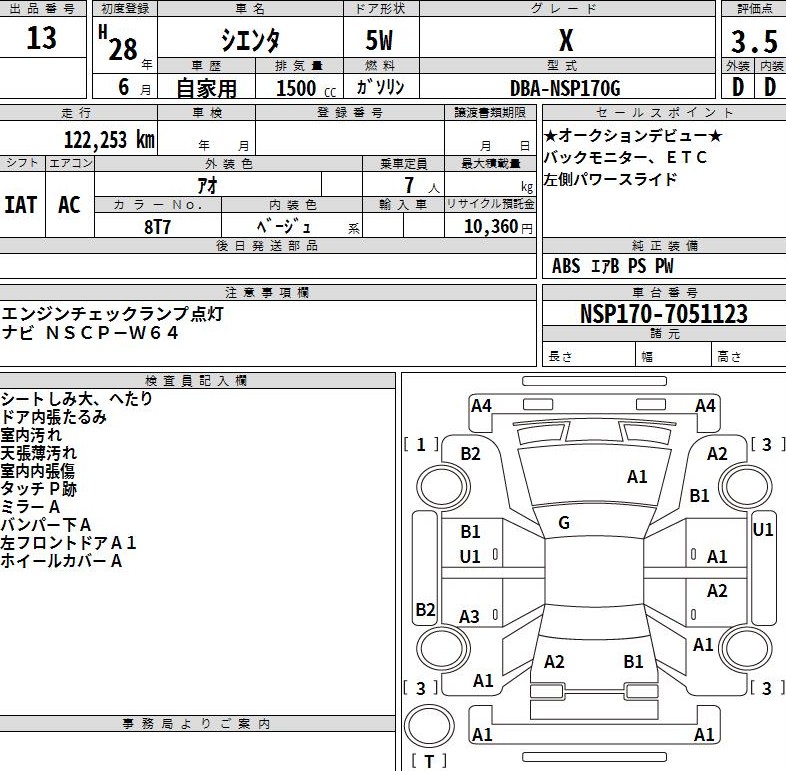
Task: Click the door type value 5W
Action: 379,40
